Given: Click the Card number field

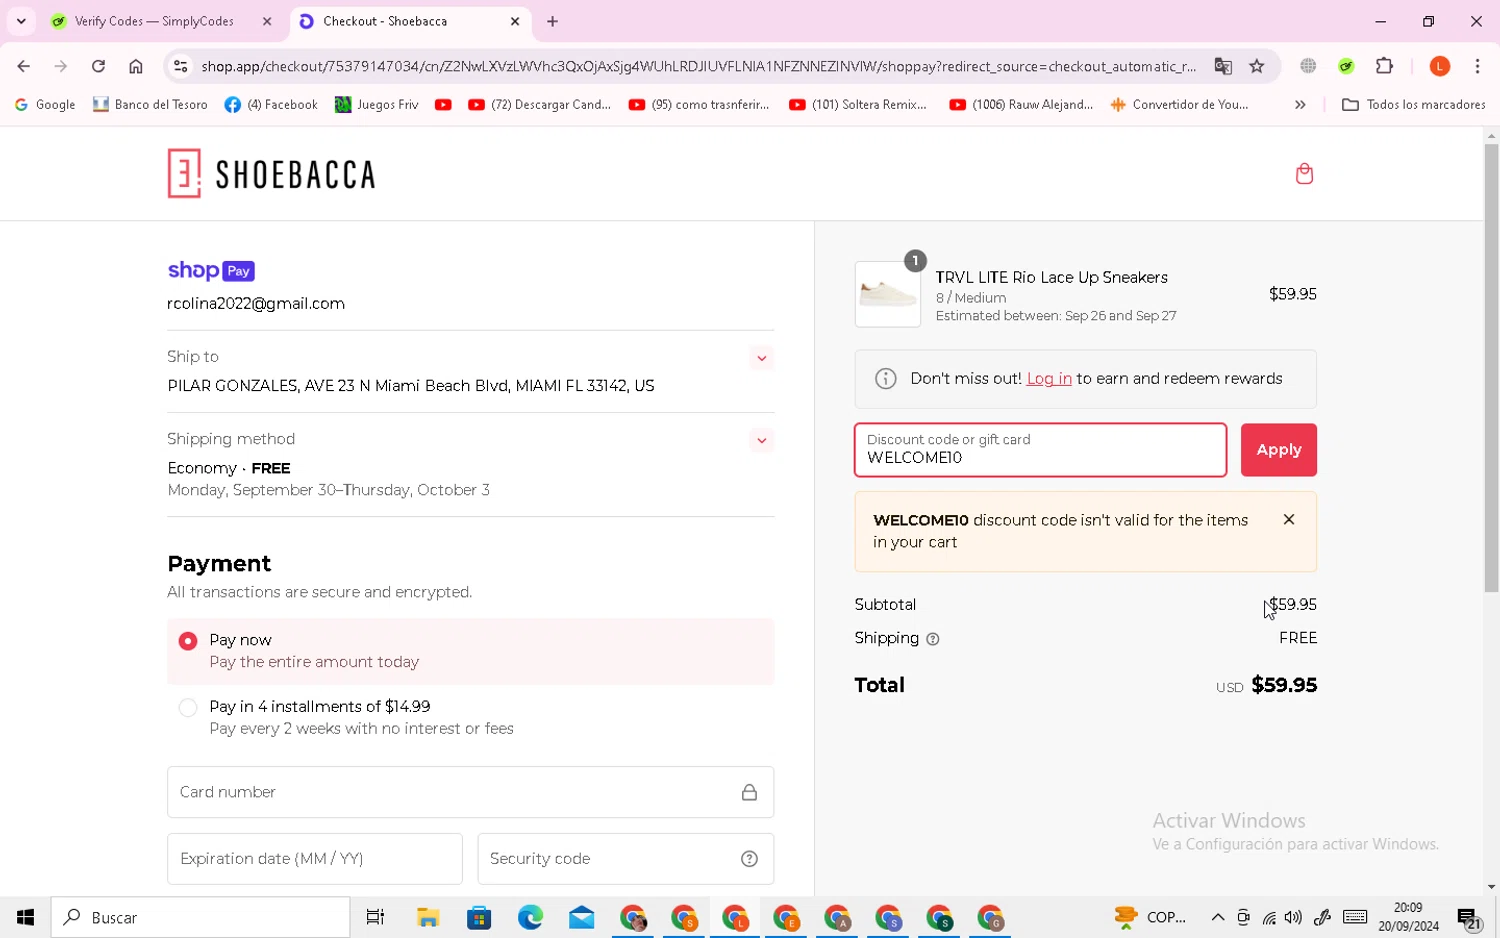Looking at the screenshot, I should (470, 793).
